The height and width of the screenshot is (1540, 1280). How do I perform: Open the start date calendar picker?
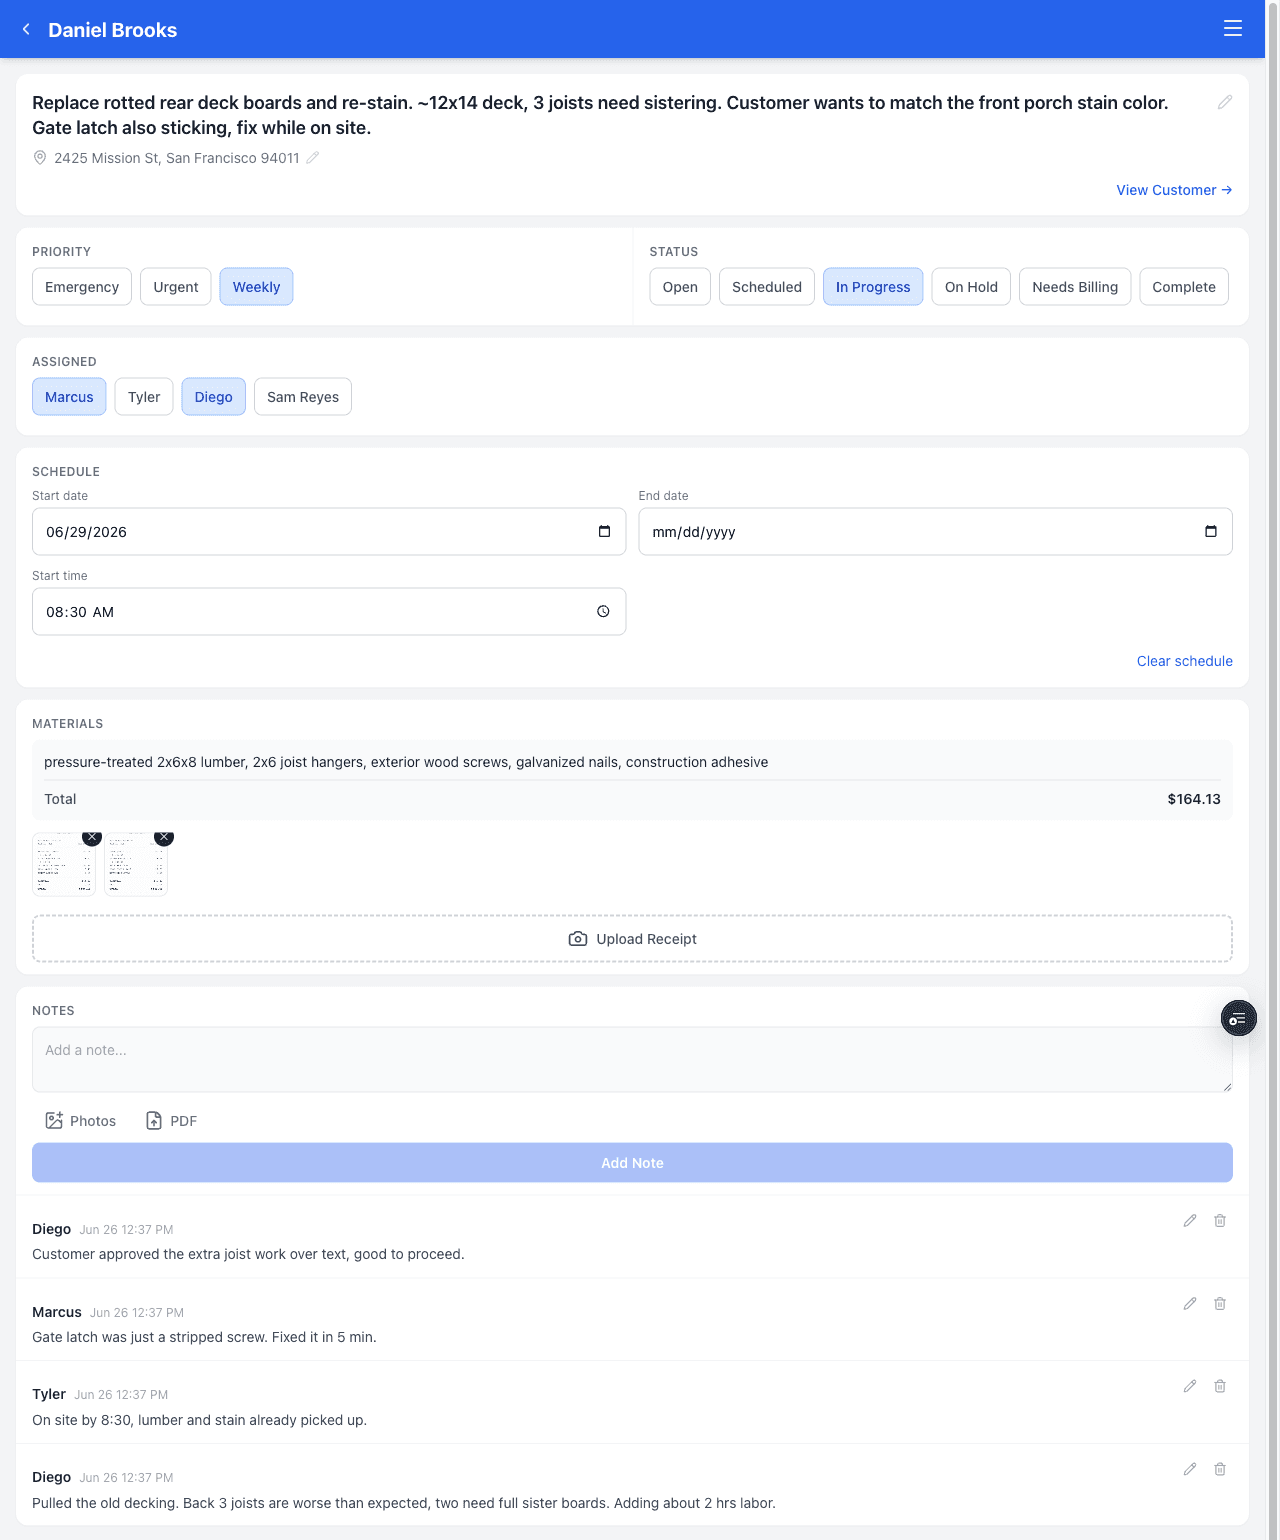point(604,531)
